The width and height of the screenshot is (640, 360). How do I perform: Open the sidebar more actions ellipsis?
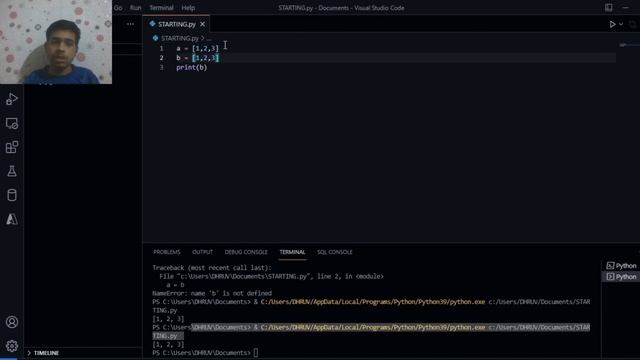(x=130, y=24)
